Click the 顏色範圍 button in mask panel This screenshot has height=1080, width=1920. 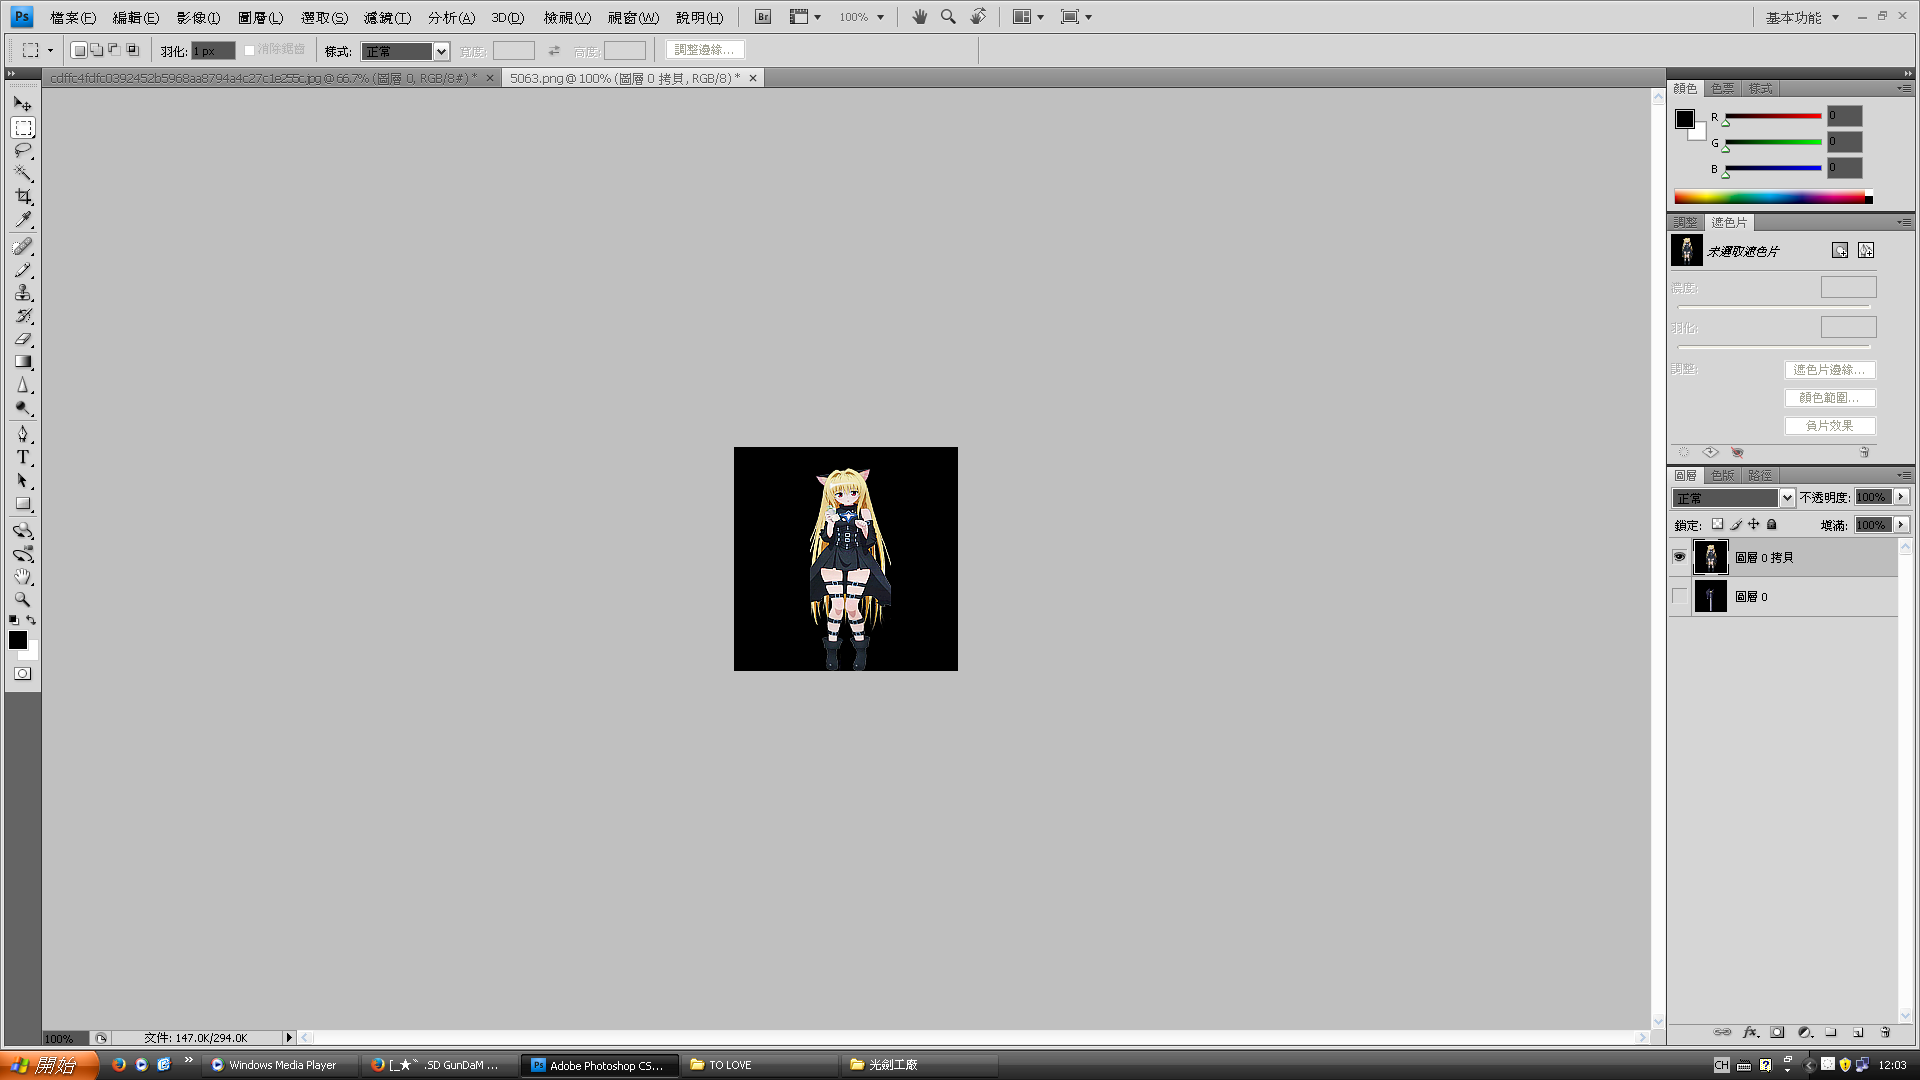pyautogui.click(x=1829, y=398)
